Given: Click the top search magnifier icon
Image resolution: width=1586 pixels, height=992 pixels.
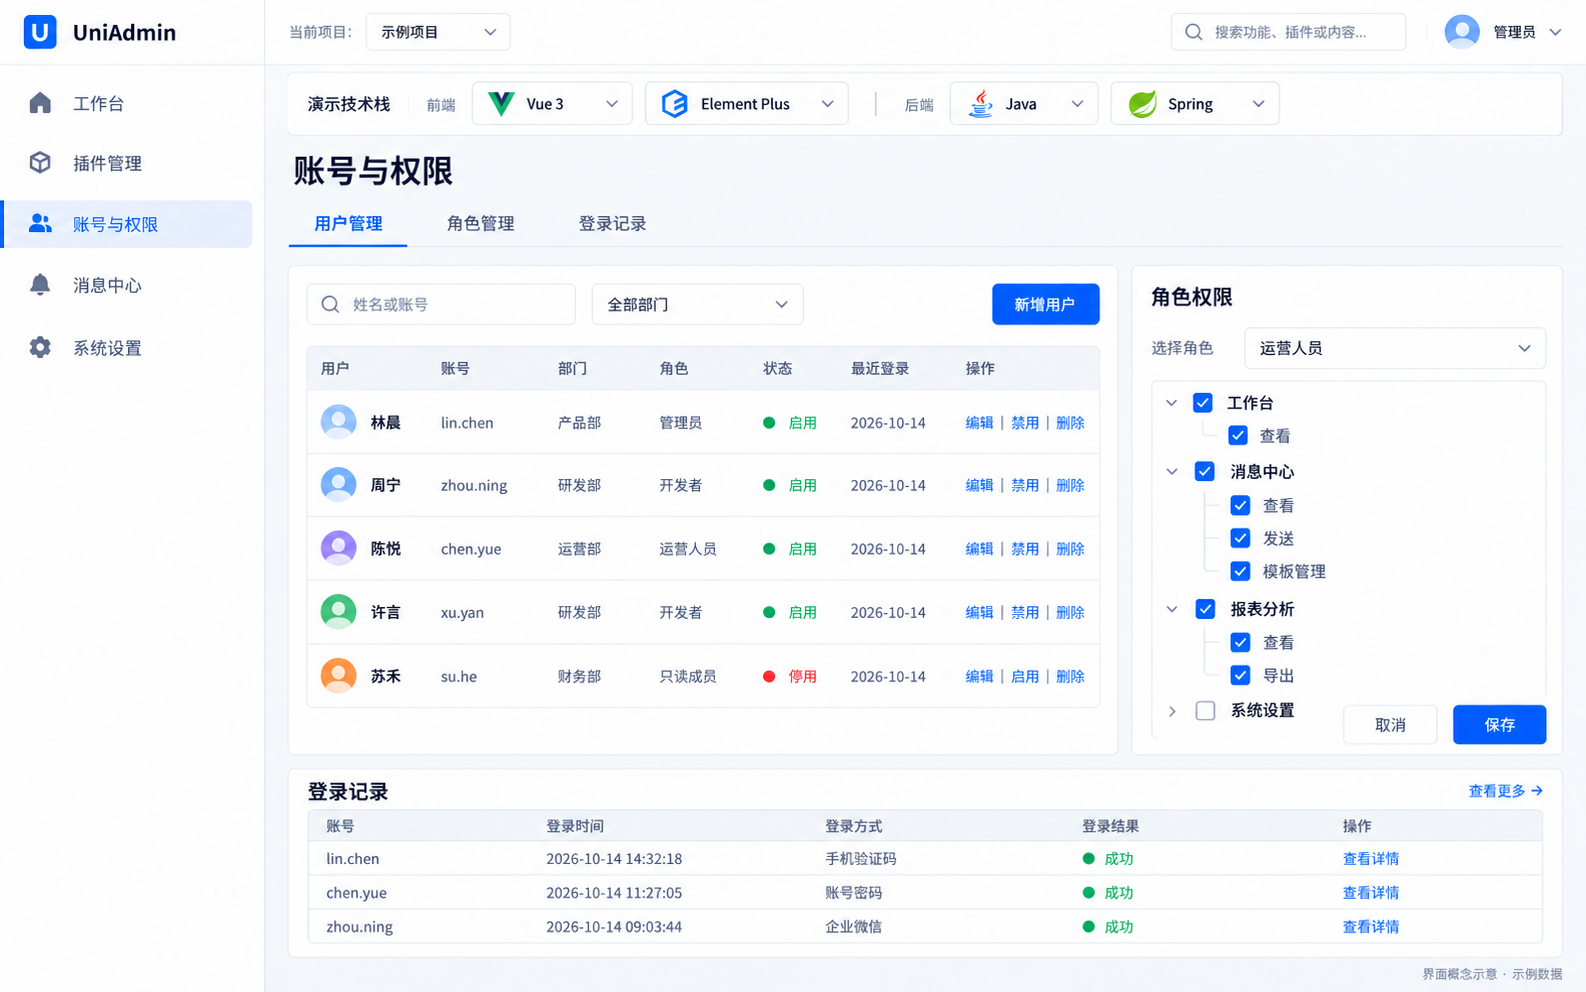Looking at the screenshot, I should pos(1193,32).
